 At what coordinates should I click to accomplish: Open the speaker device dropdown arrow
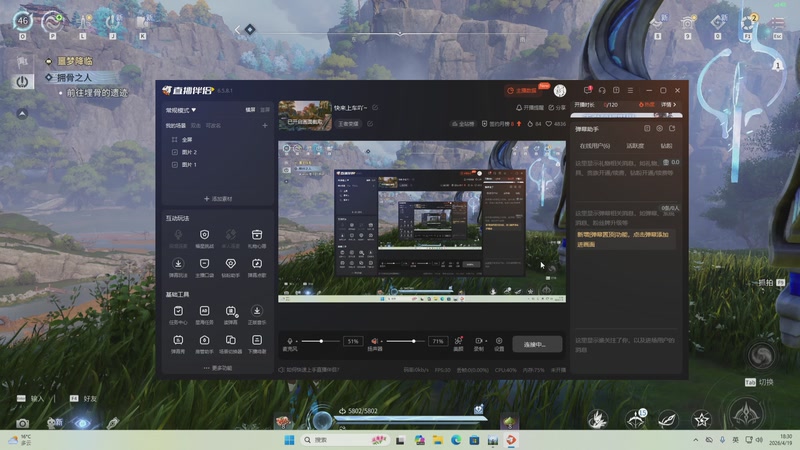click(x=381, y=341)
